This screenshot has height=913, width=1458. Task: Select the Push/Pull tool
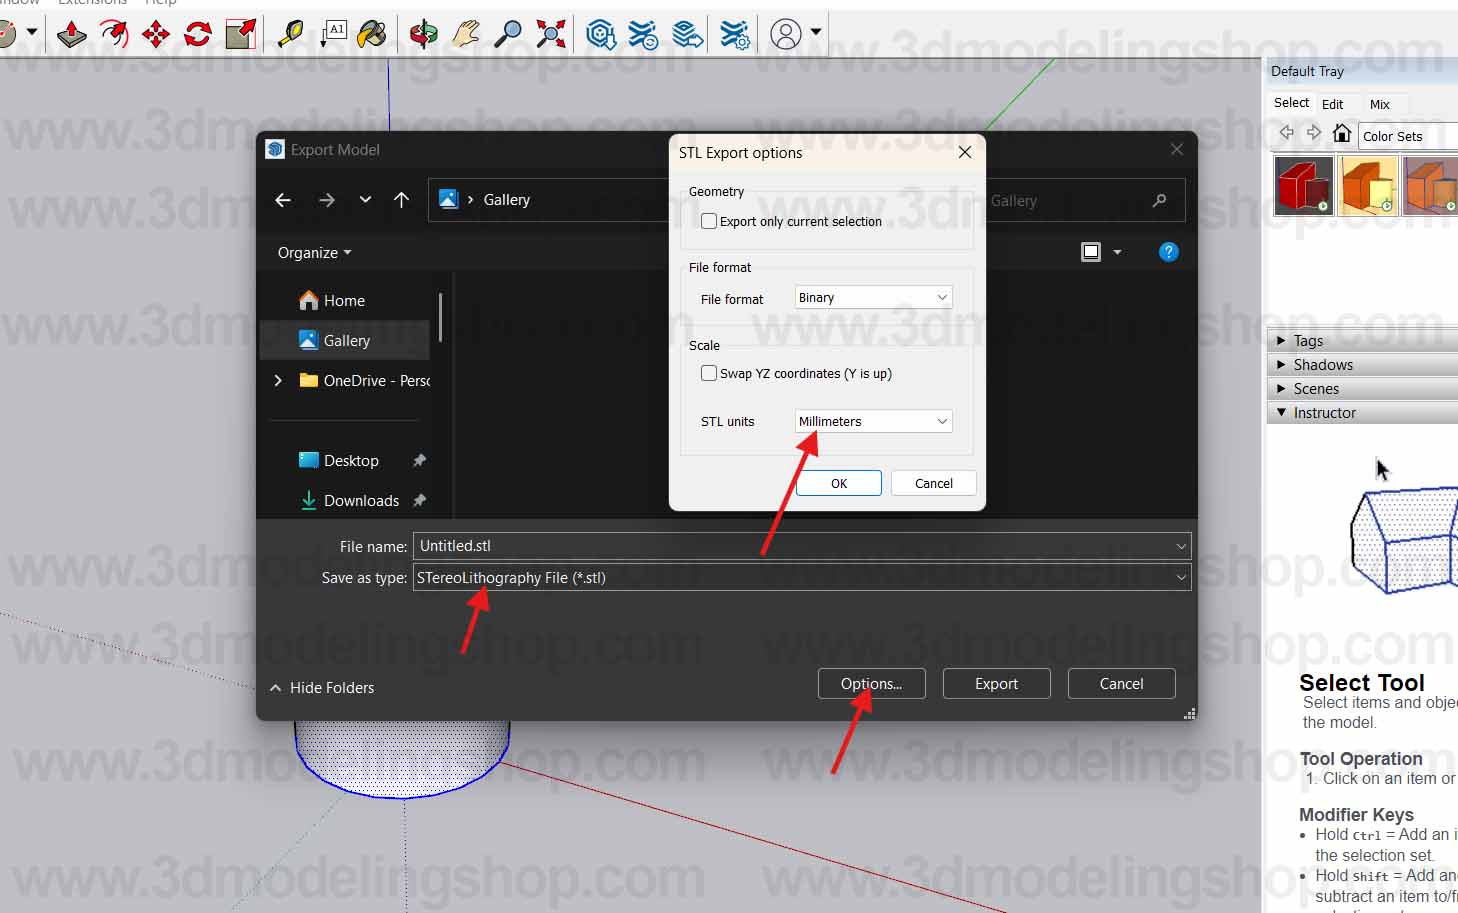(x=71, y=34)
